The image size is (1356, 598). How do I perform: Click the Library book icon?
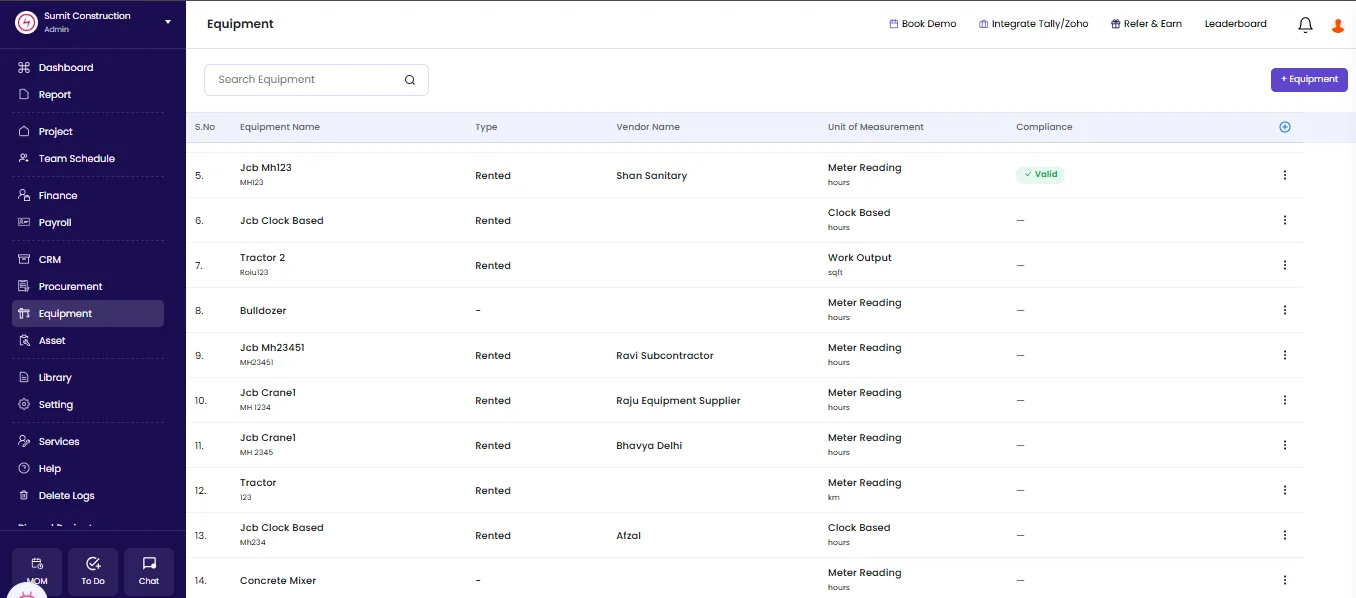click(24, 378)
